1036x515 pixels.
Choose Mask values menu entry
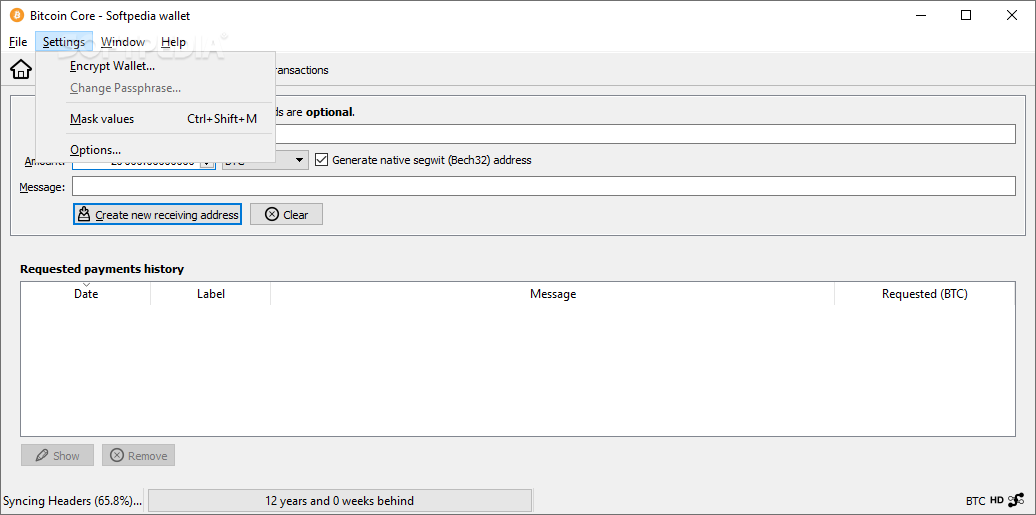tap(155, 119)
